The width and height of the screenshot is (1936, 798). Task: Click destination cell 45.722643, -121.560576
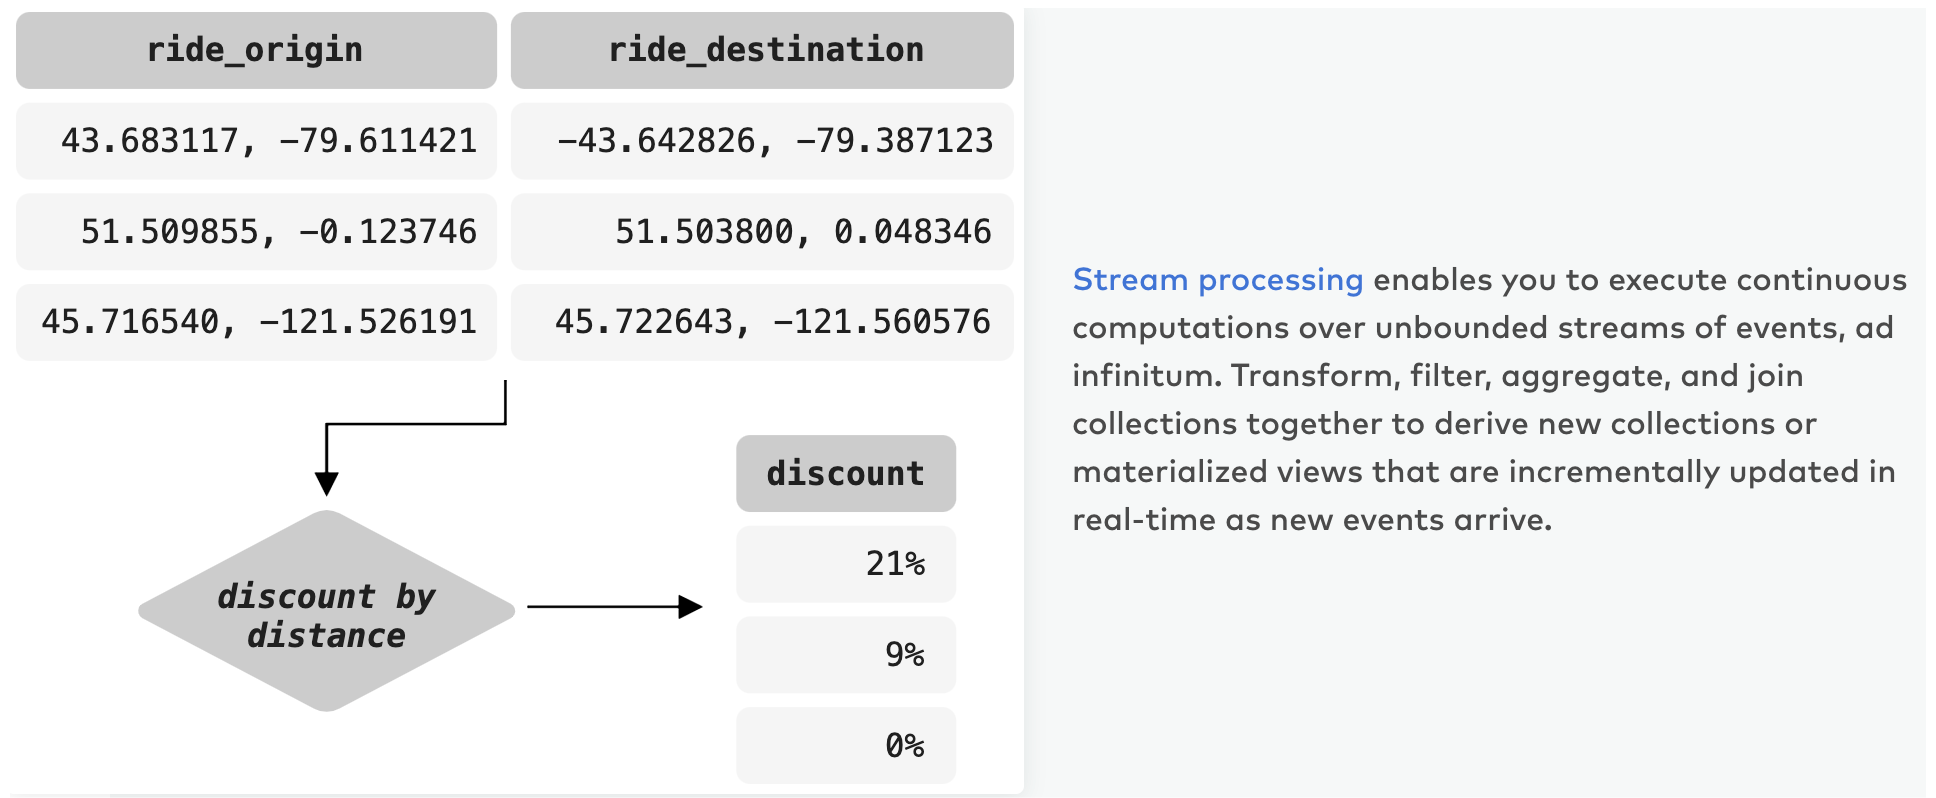tap(762, 322)
